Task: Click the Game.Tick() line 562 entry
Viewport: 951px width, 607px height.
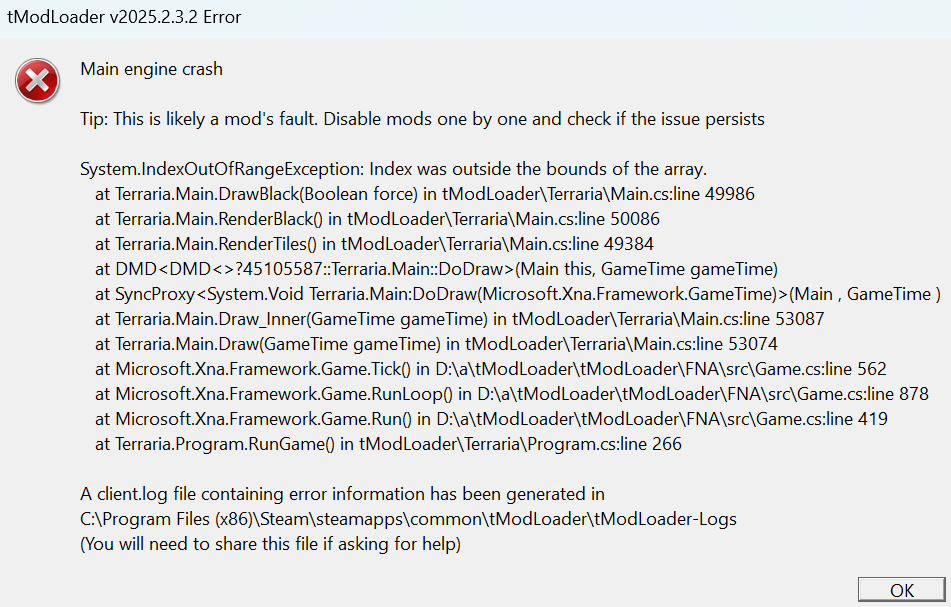Action: click(x=491, y=369)
